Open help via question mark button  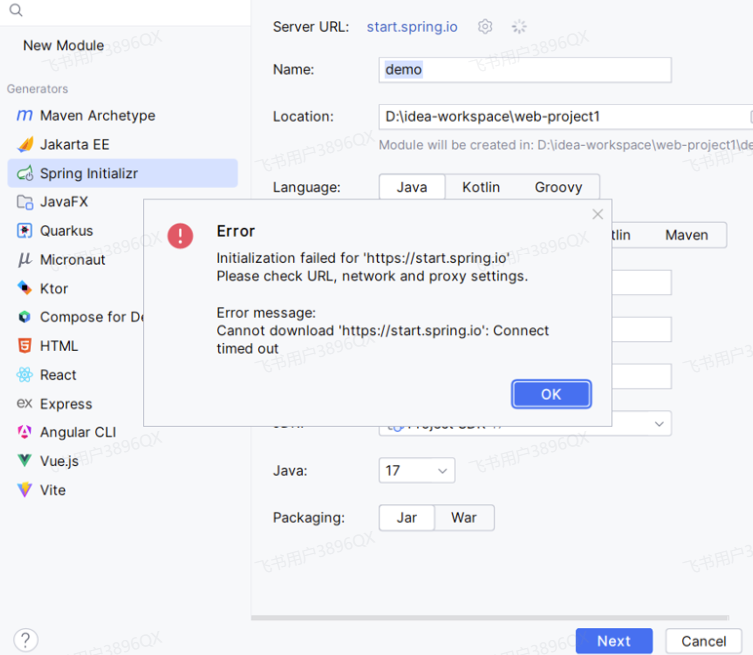(25, 640)
